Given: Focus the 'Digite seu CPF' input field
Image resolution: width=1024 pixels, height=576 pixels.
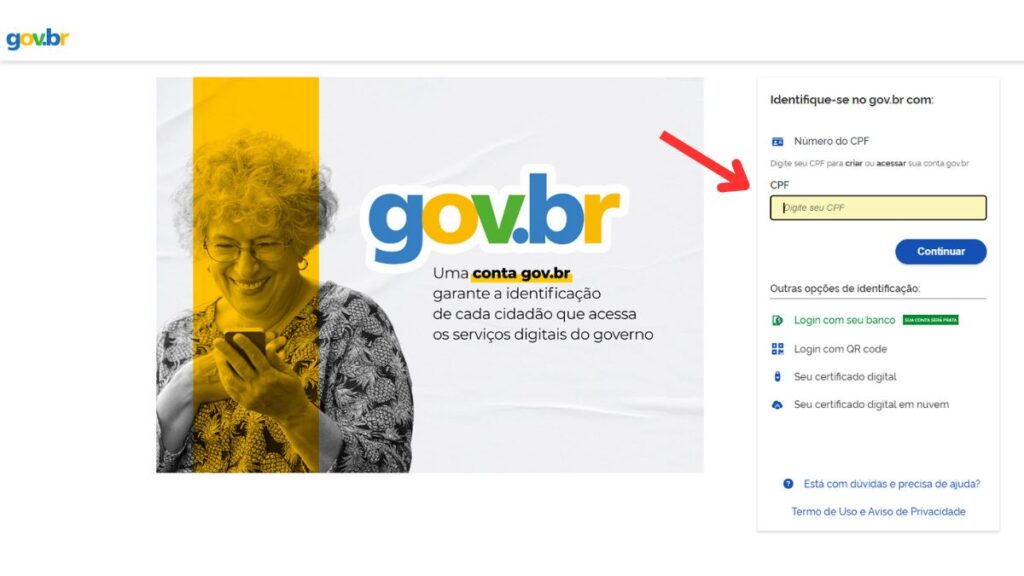Looking at the screenshot, I should point(878,208).
